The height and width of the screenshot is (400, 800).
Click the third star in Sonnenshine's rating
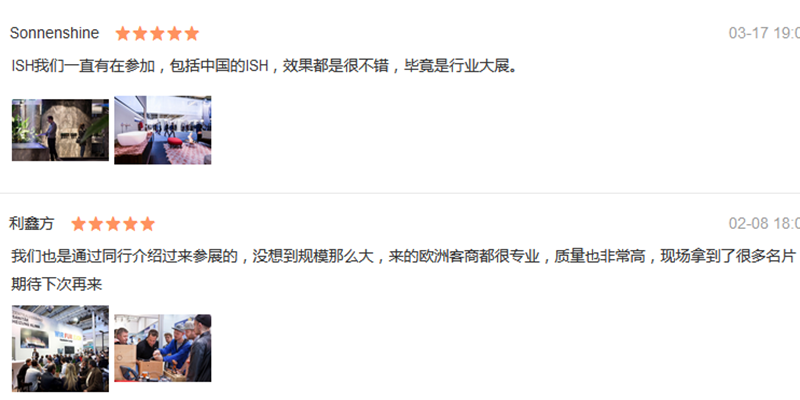click(157, 34)
